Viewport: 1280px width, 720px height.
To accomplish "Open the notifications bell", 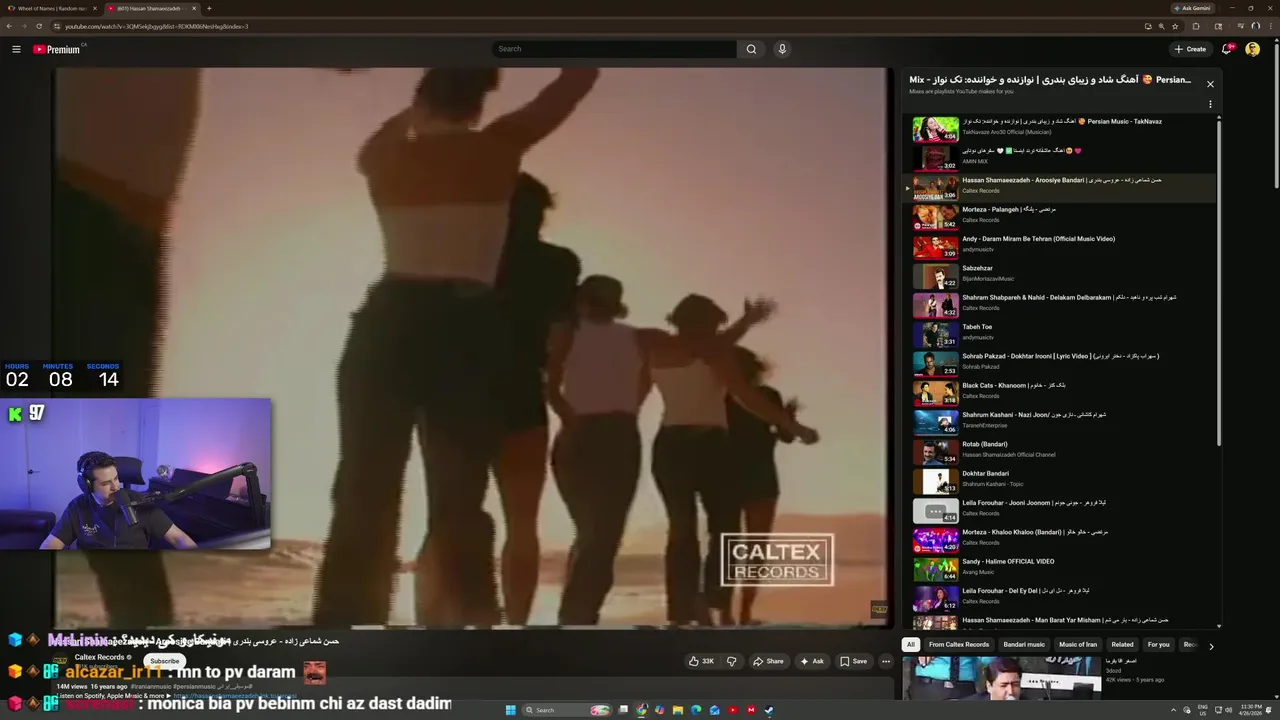I will coord(1227,49).
